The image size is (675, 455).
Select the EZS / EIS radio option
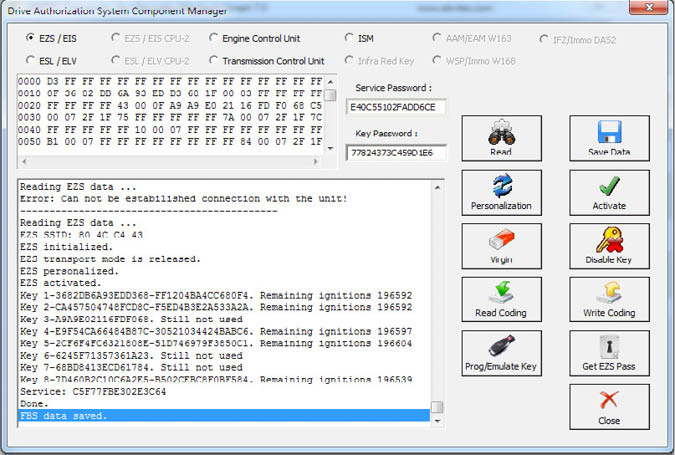pos(31,38)
